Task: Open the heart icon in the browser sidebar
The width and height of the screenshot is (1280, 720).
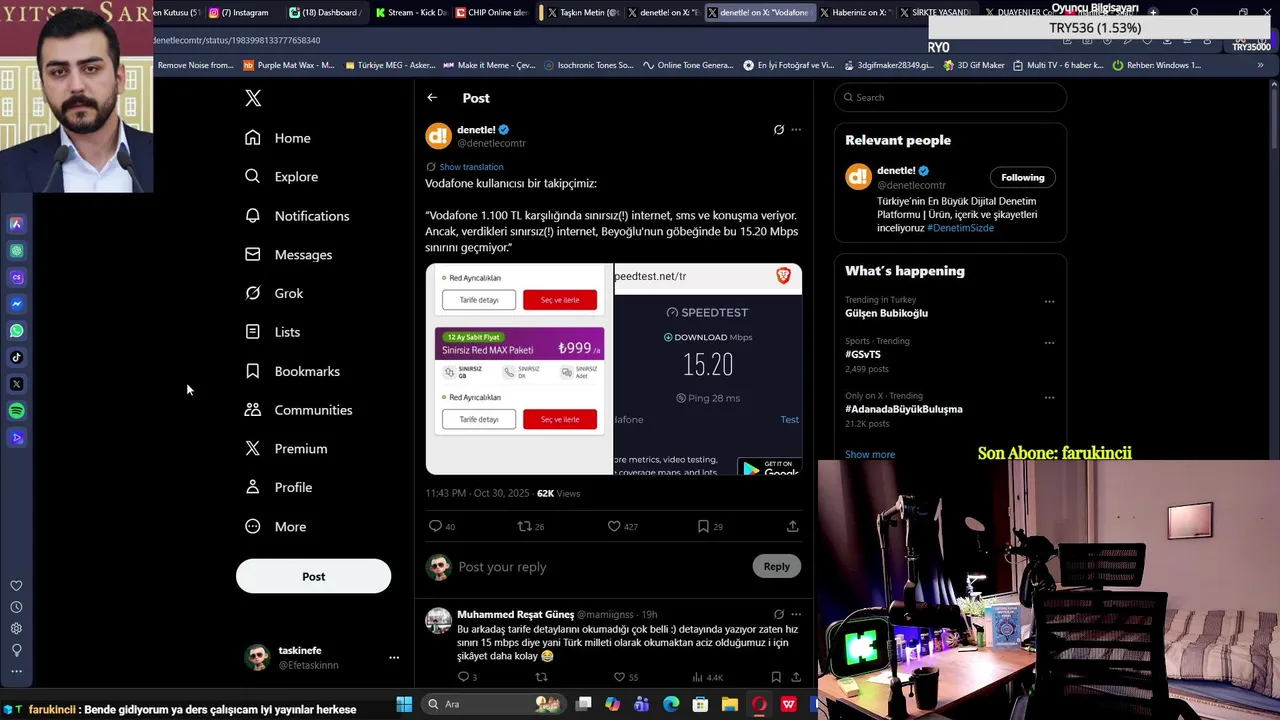Action: coord(16,586)
